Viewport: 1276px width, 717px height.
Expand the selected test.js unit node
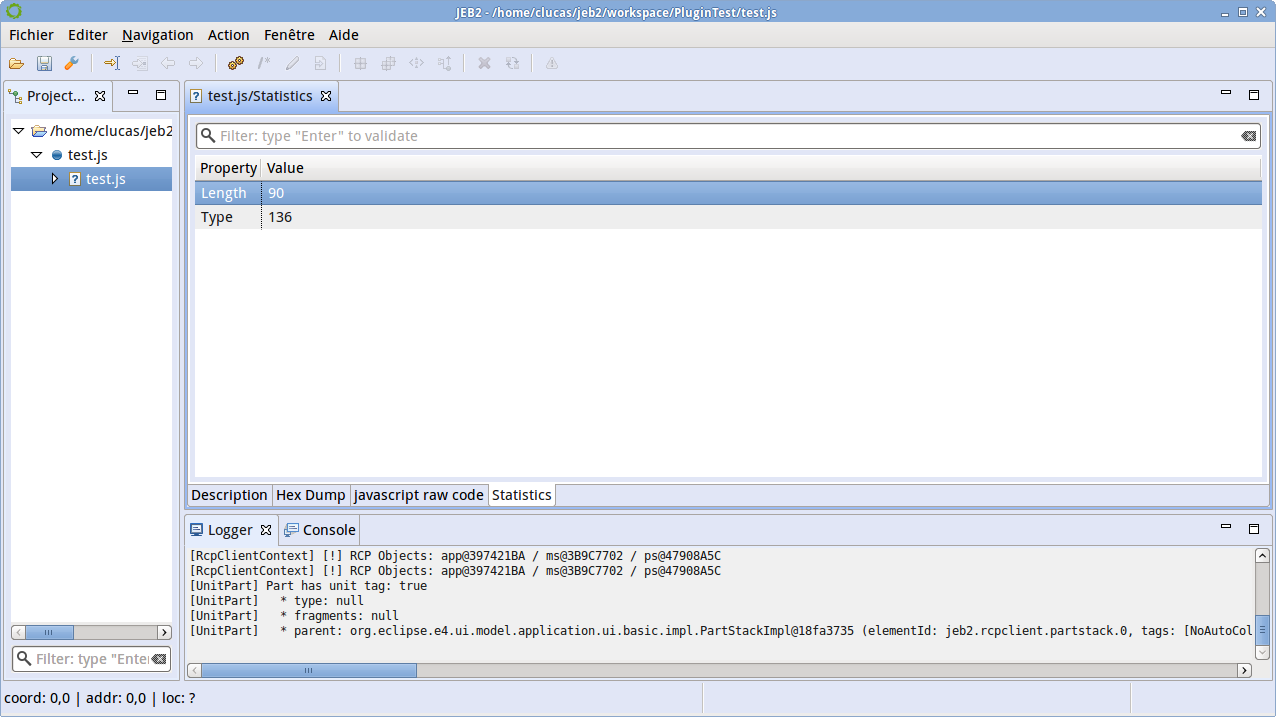55,179
